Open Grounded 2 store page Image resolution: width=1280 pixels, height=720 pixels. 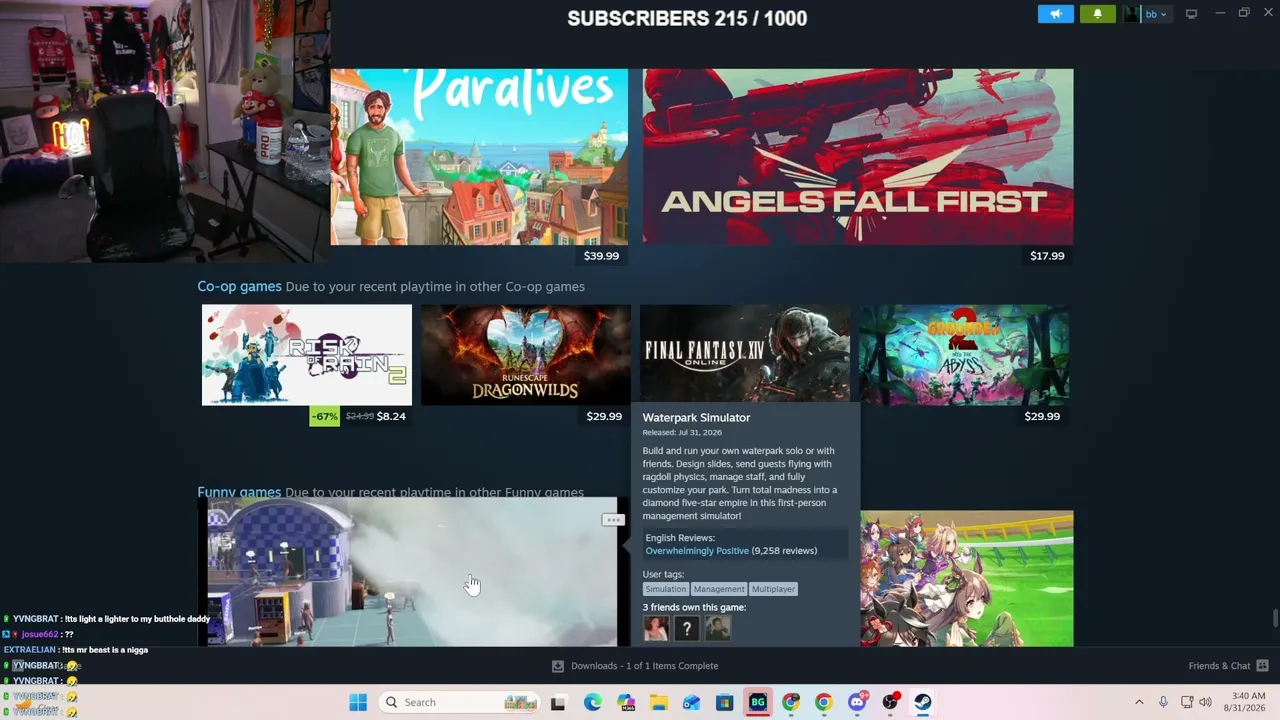964,355
